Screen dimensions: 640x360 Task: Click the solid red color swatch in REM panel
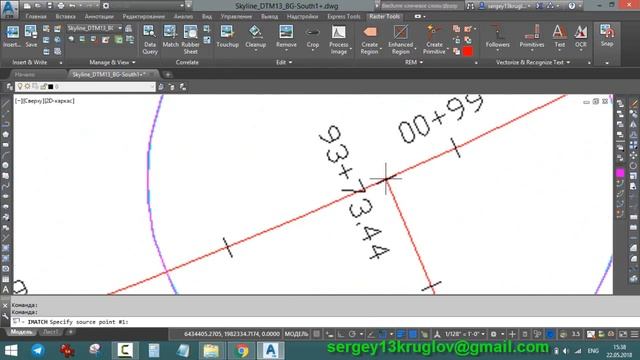(x=468, y=51)
